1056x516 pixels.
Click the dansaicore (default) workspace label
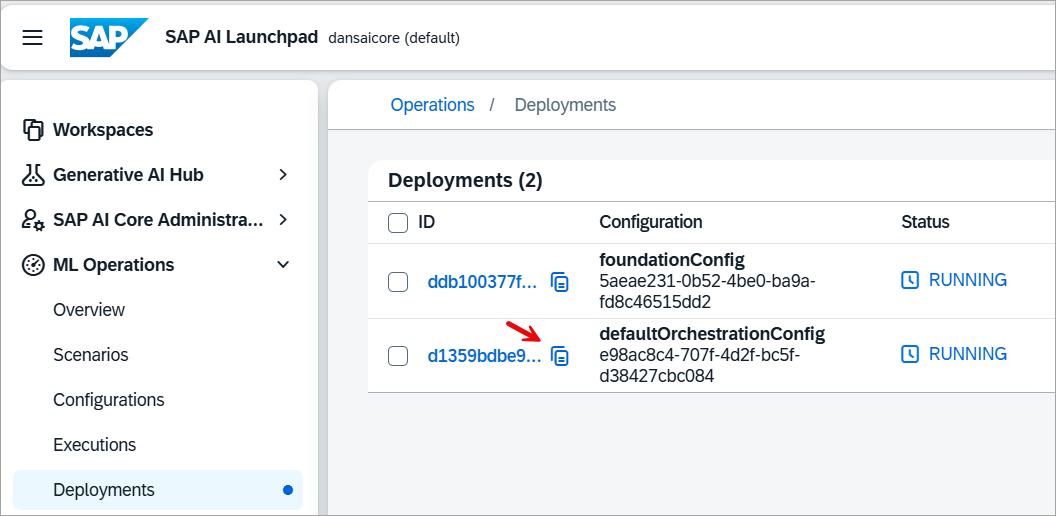(x=394, y=38)
